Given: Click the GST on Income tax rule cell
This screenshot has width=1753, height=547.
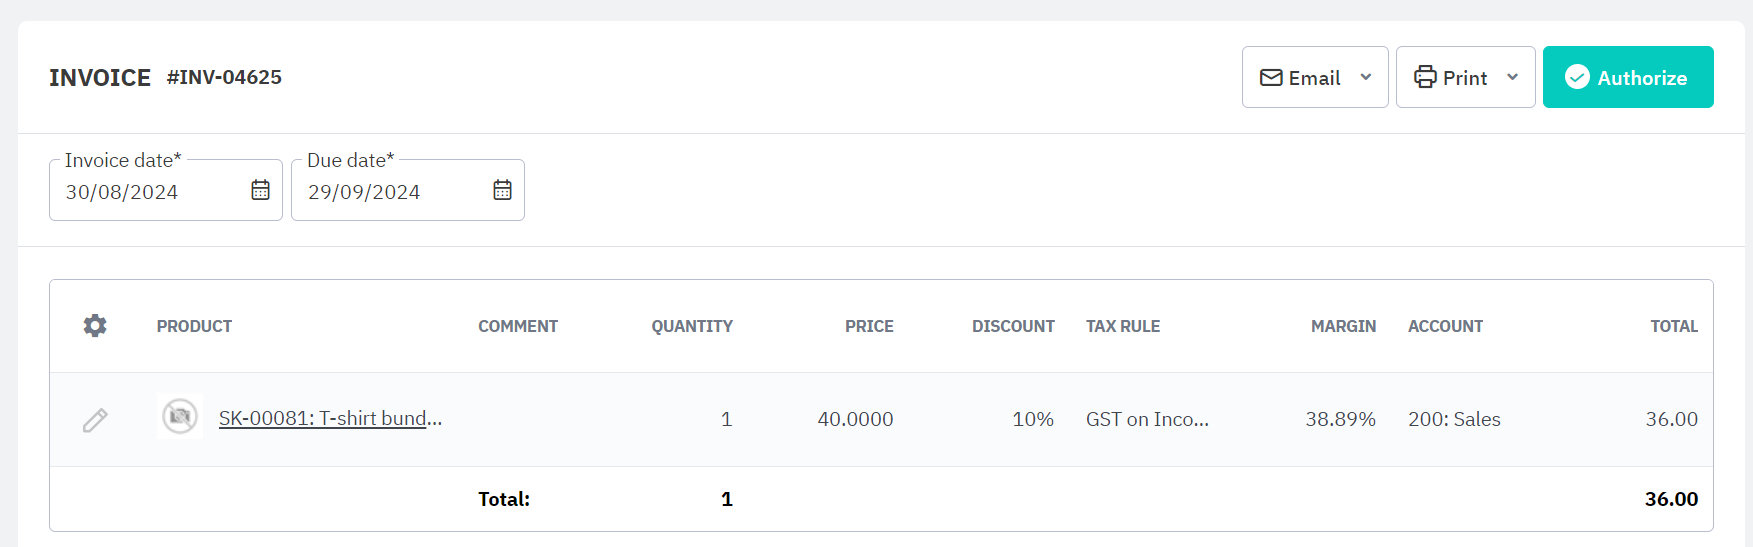Looking at the screenshot, I should click(x=1147, y=419).
